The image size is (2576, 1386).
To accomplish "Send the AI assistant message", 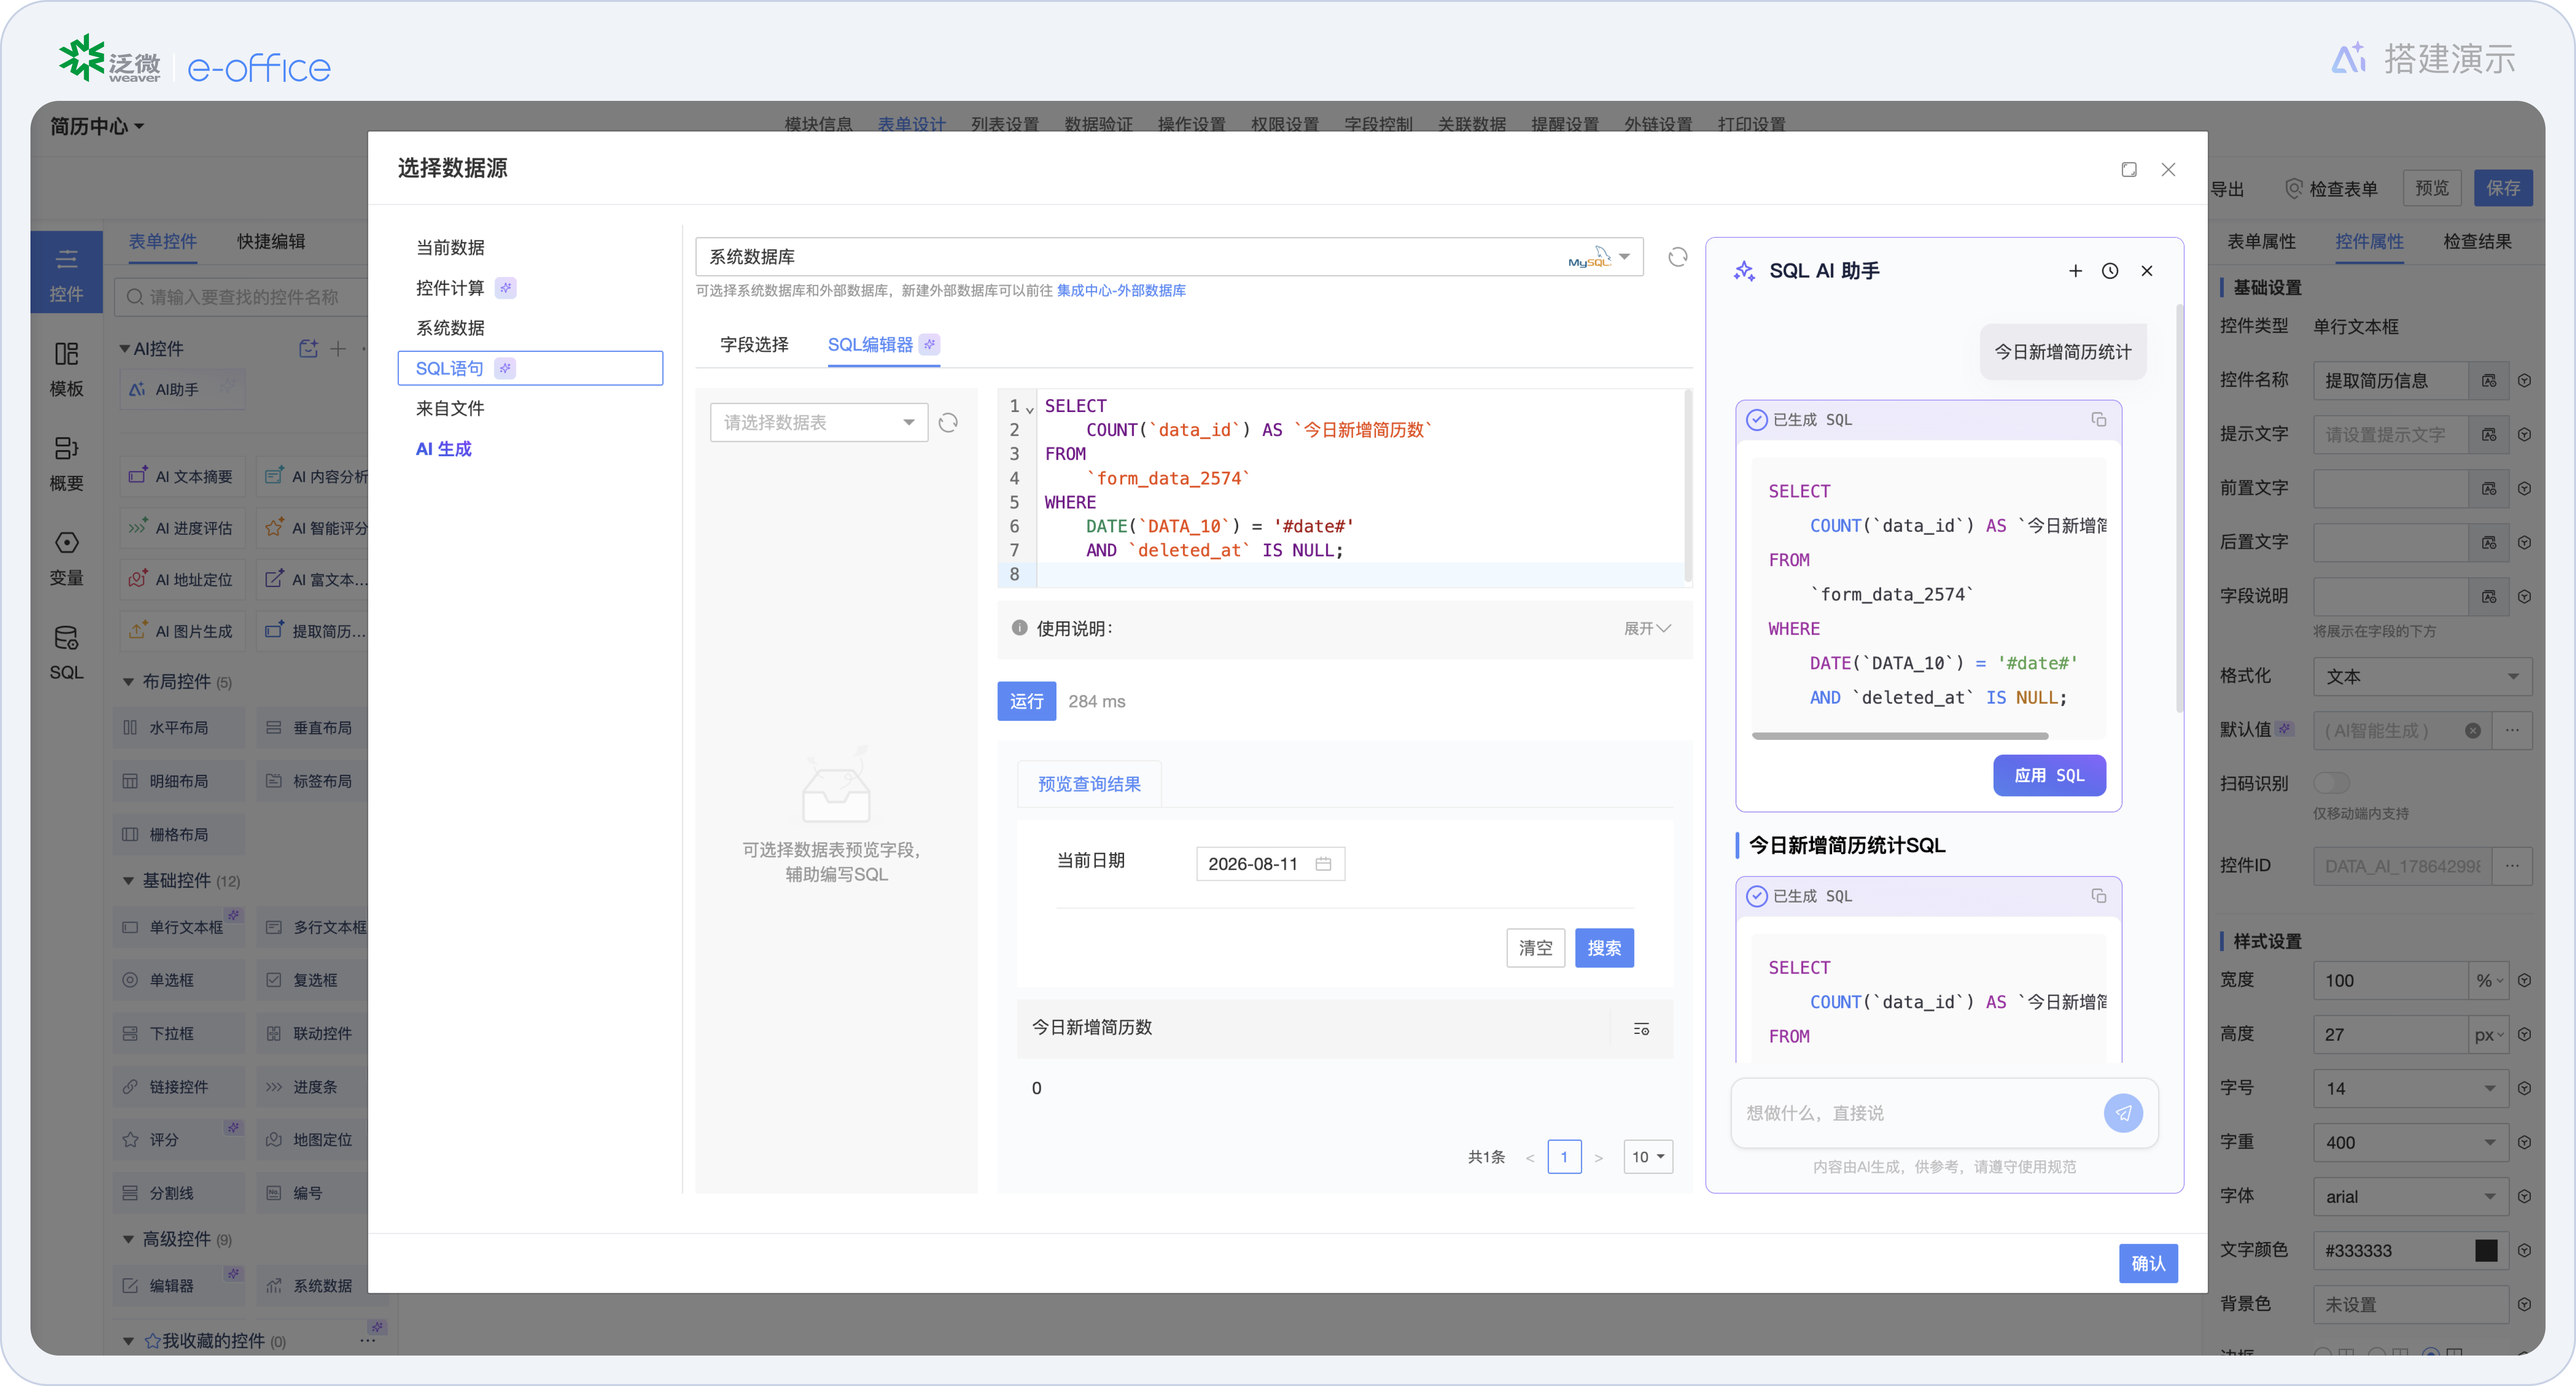I will (2122, 1113).
